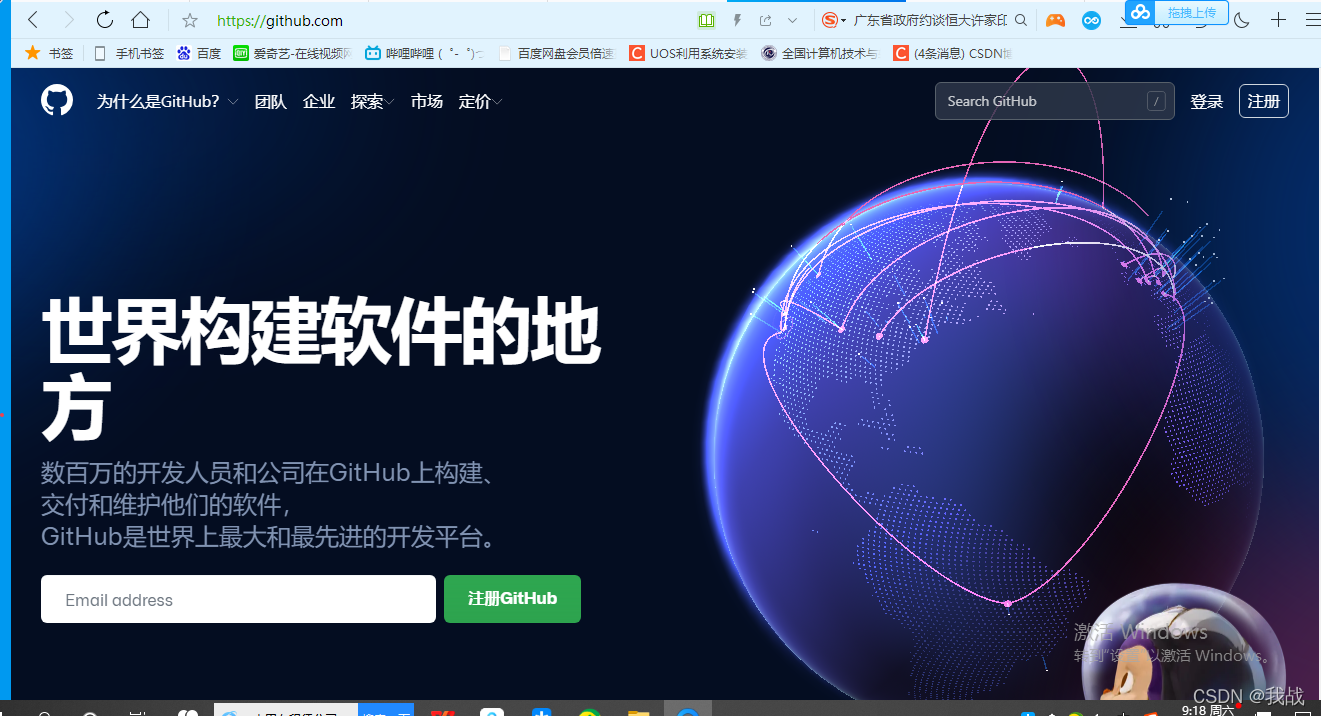1321x716 pixels.
Task: Click the share page icon in address bar
Action: pos(765,20)
